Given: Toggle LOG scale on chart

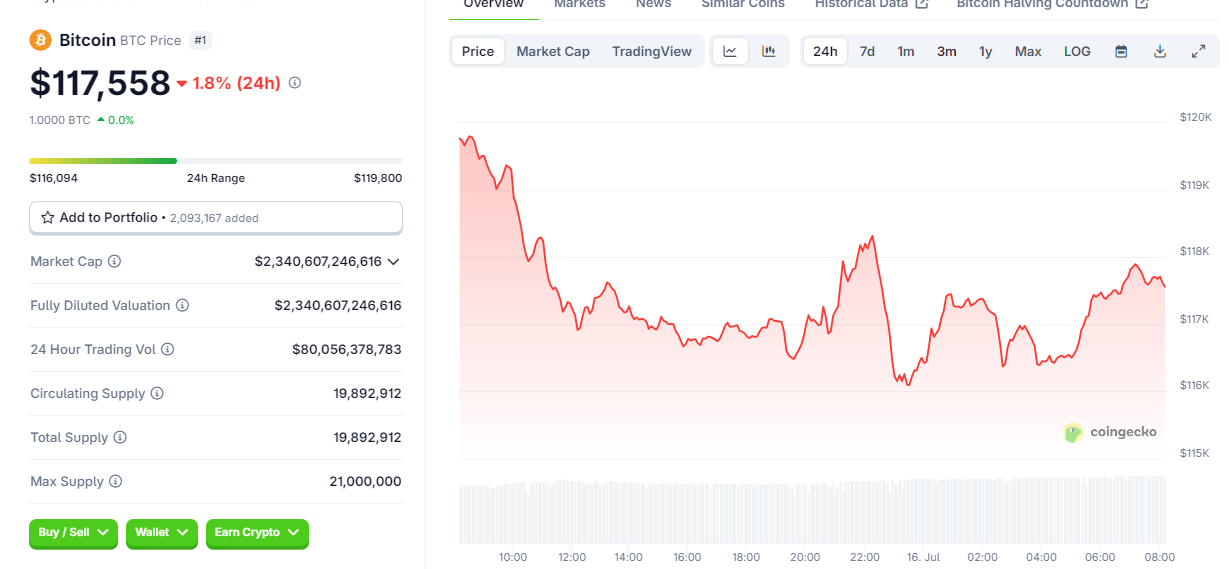Looking at the screenshot, I should coord(1077,51).
